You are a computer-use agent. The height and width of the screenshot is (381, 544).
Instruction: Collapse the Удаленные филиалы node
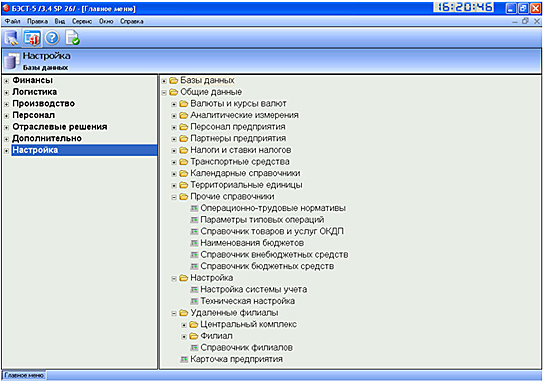(x=174, y=314)
